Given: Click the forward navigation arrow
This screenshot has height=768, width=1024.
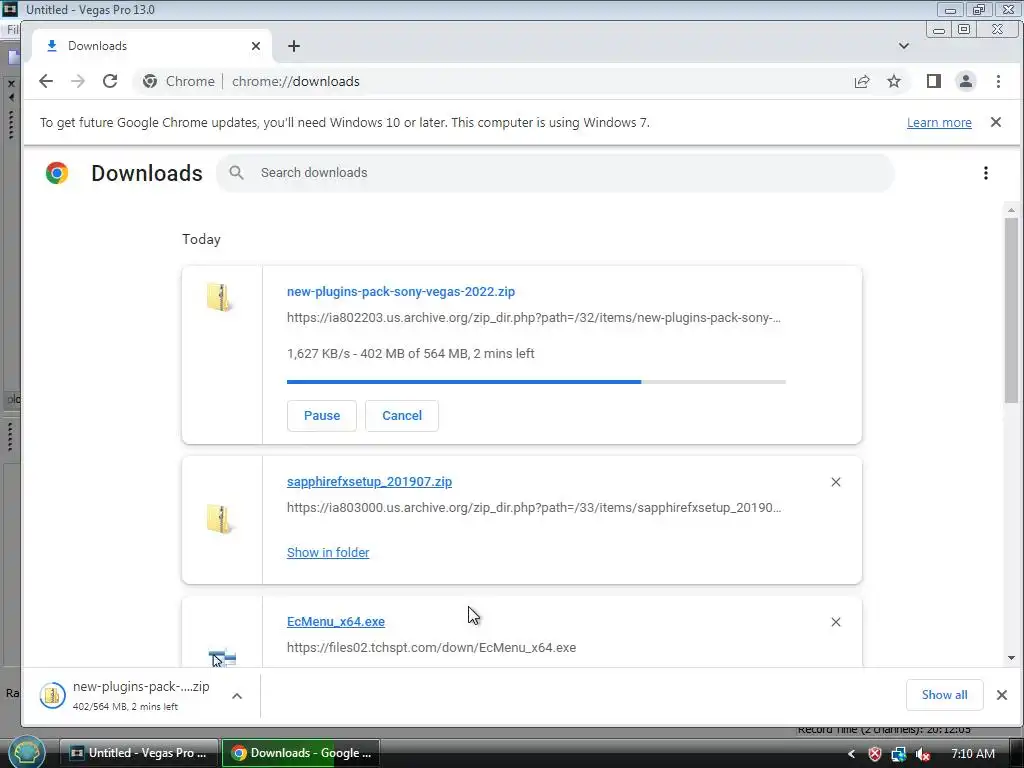Looking at the screenshot, I should [78, 81].
